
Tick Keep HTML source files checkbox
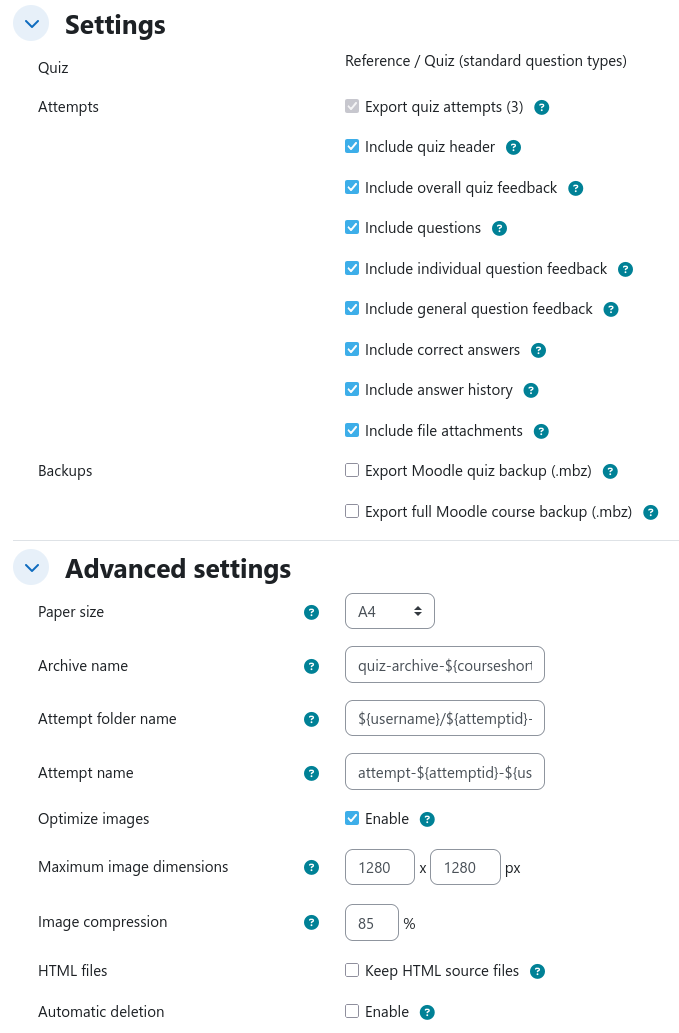coord(352,970)
